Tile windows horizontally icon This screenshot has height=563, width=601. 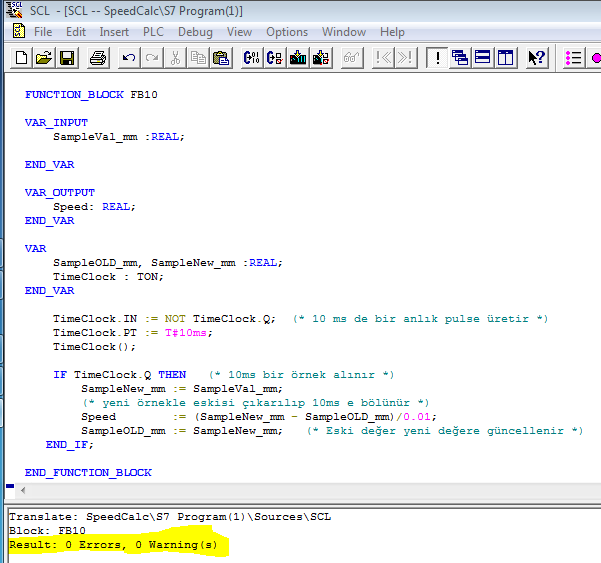(483, 58)
